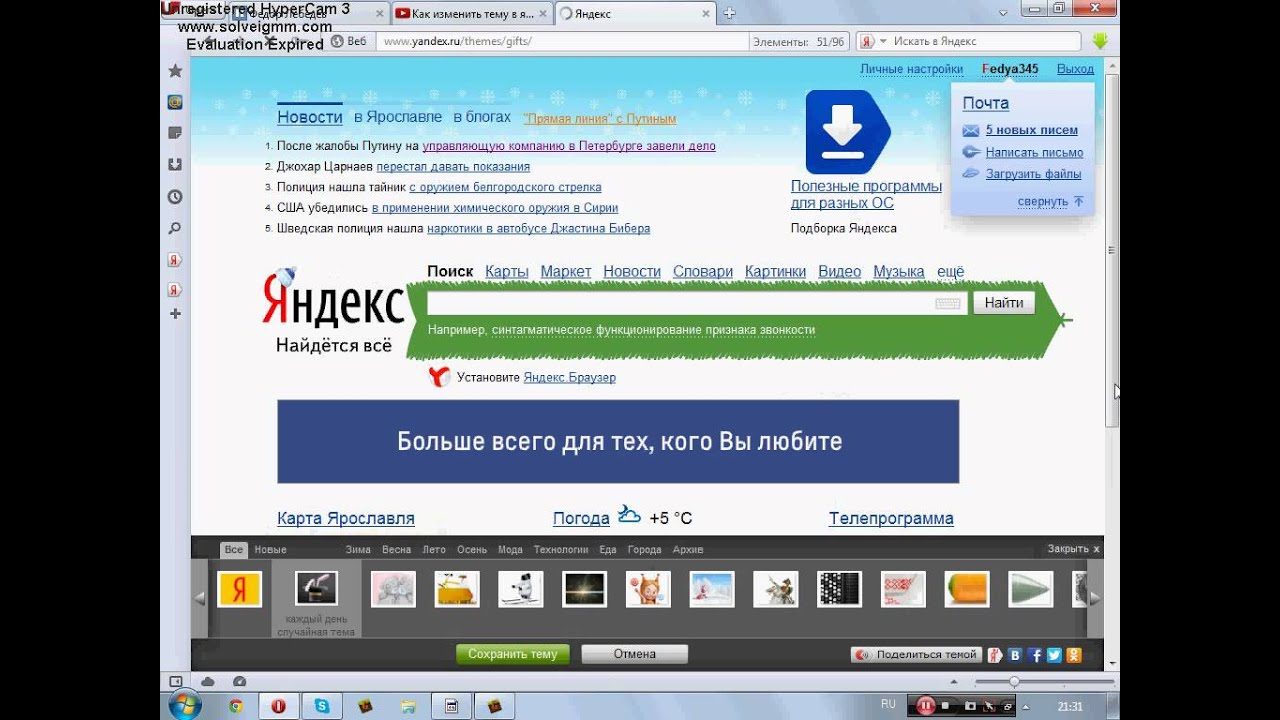Click 'Написать письмо' link

click(1034, 152)
